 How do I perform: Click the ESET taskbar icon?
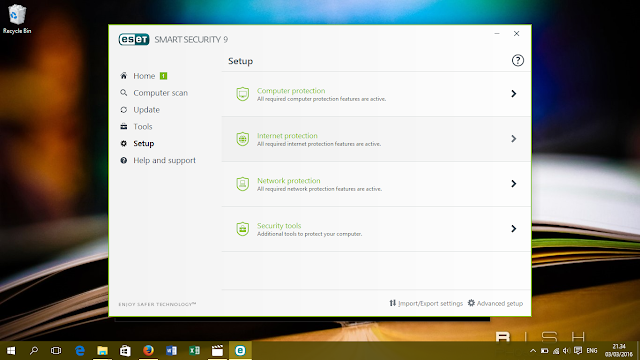[240, 351]
